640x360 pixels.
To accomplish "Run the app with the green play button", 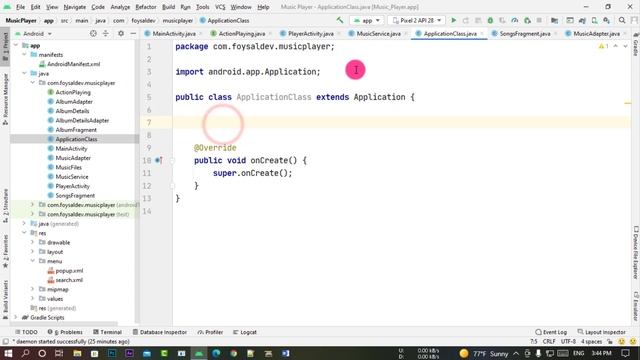I will point(453,20).
